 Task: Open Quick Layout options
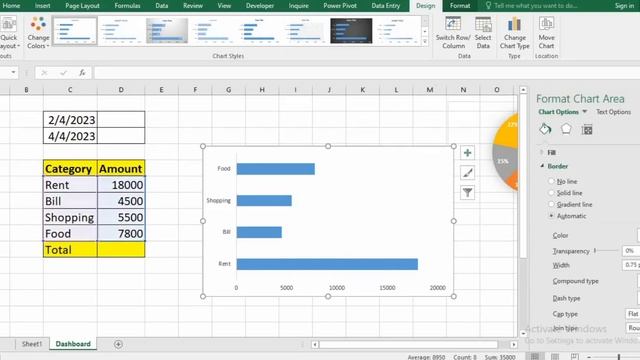coord(8,33)
